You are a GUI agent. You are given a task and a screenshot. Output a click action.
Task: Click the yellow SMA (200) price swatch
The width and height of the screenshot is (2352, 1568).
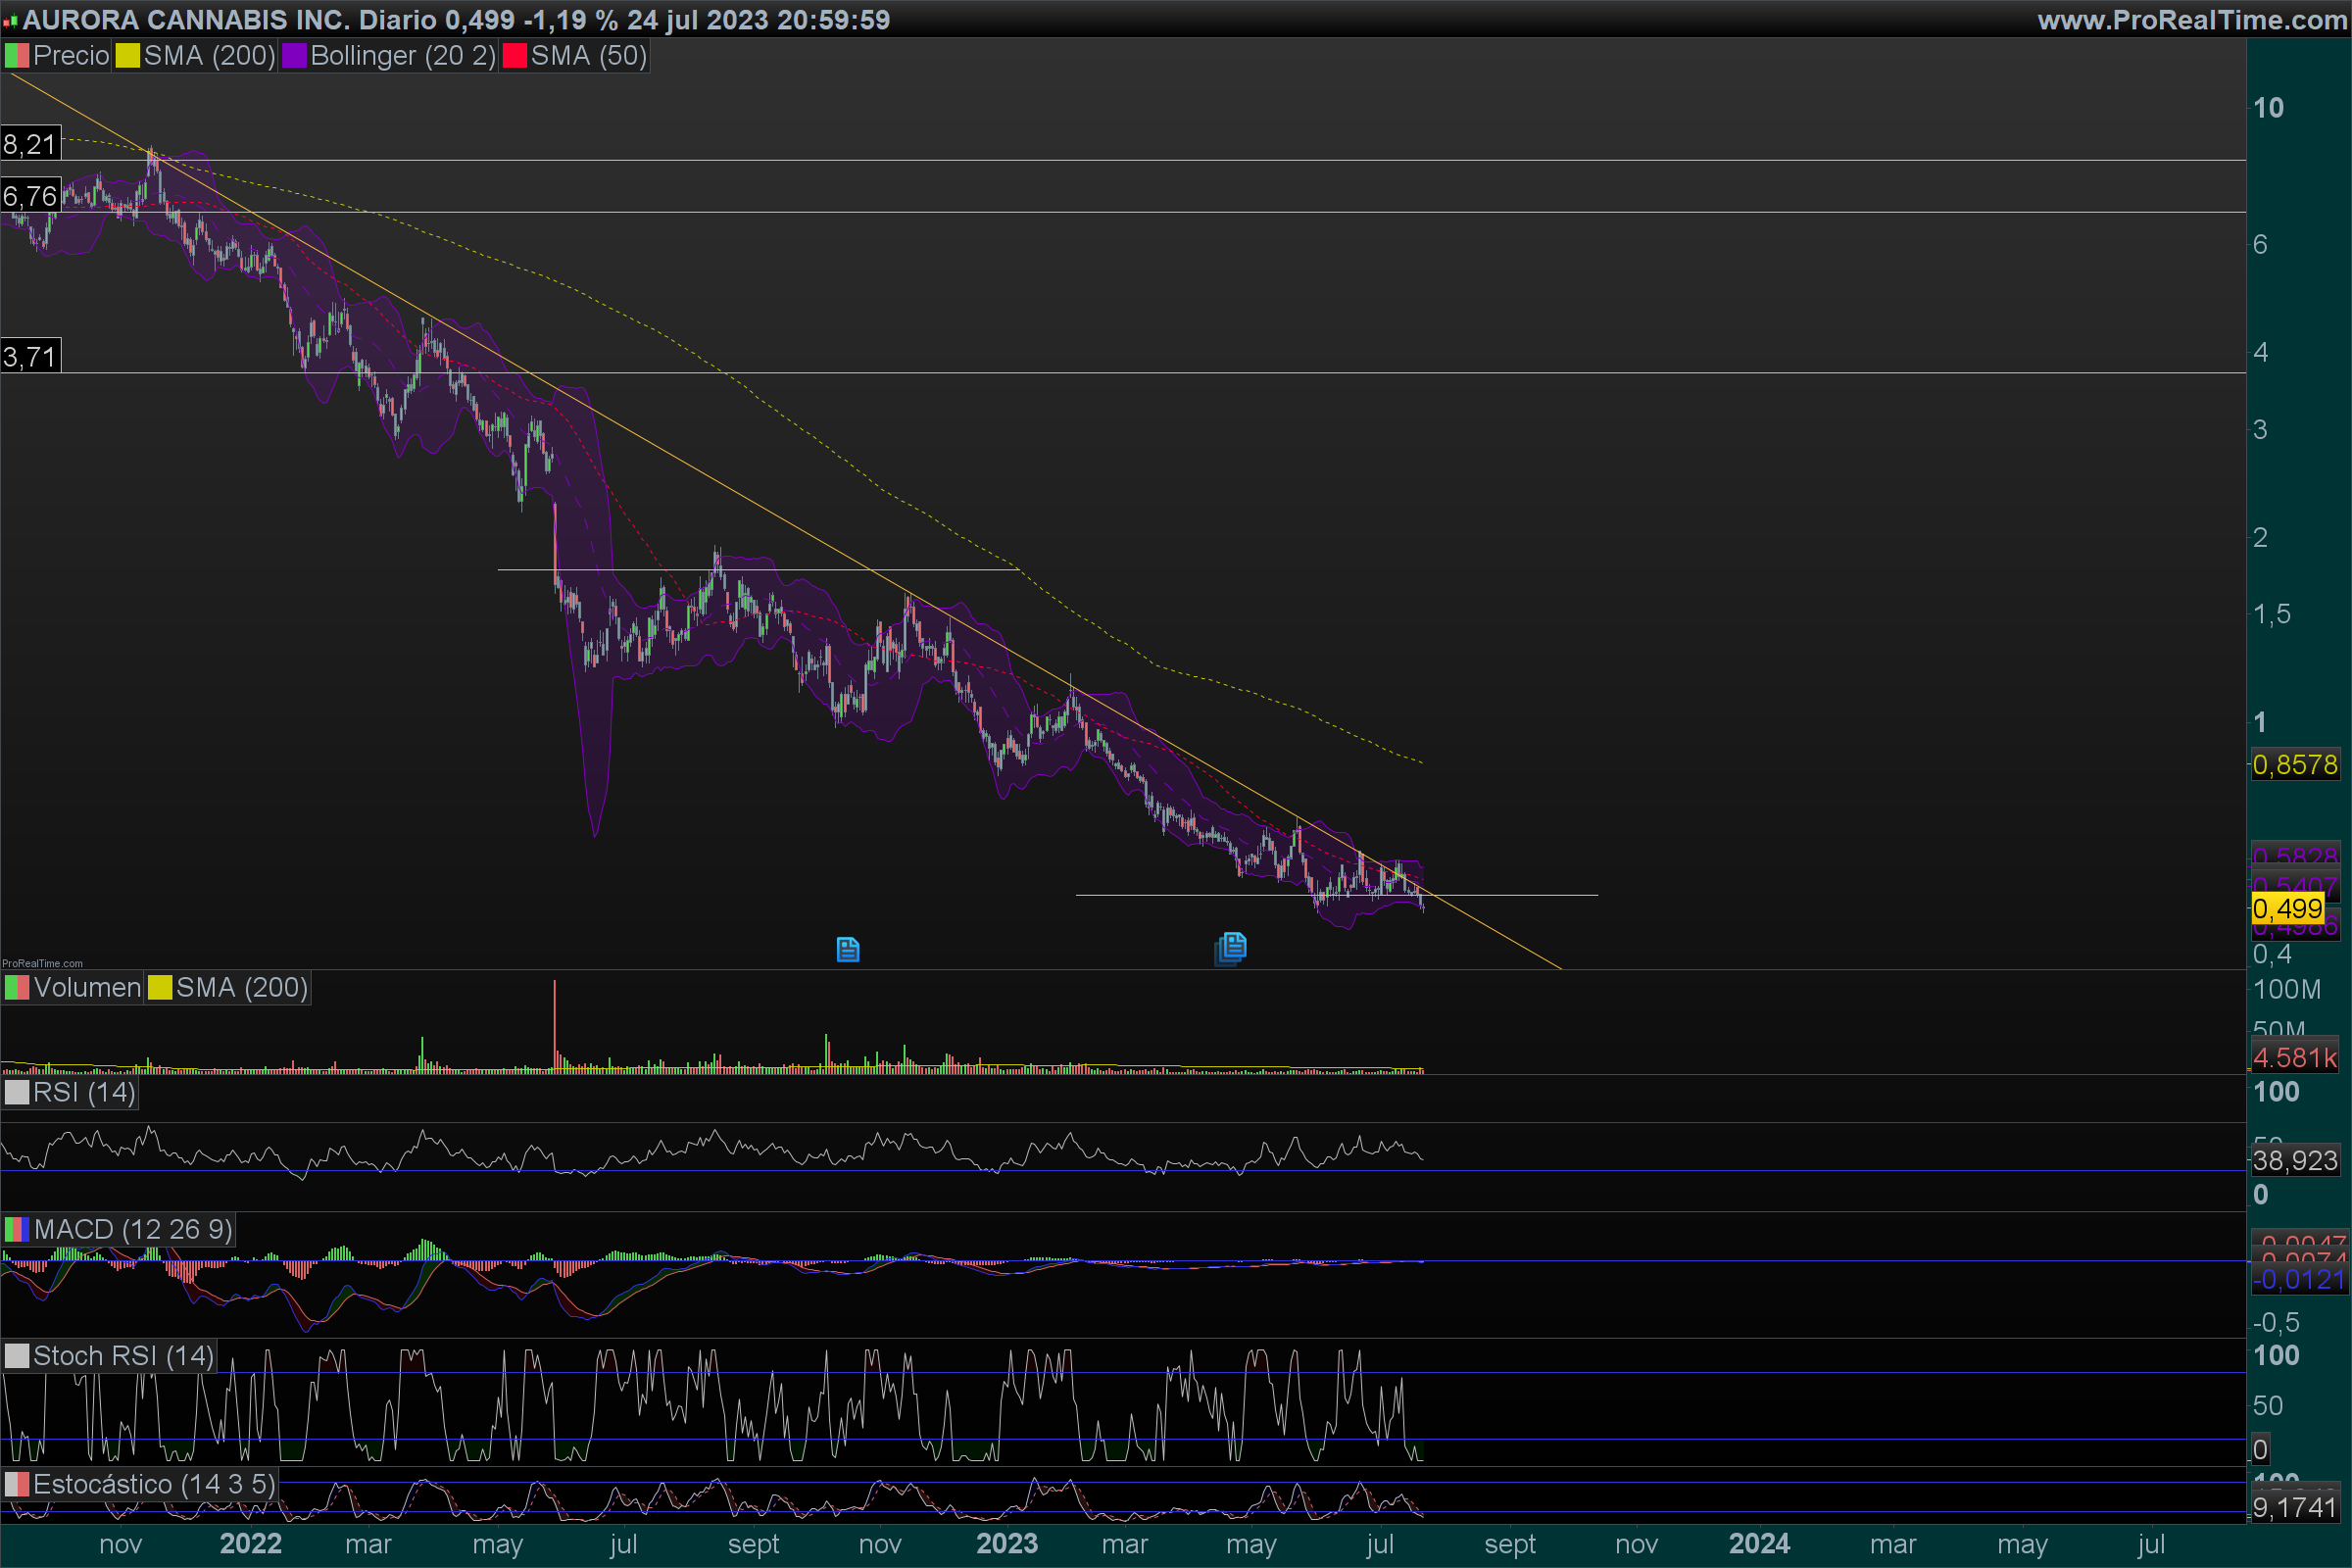[127, 56]
